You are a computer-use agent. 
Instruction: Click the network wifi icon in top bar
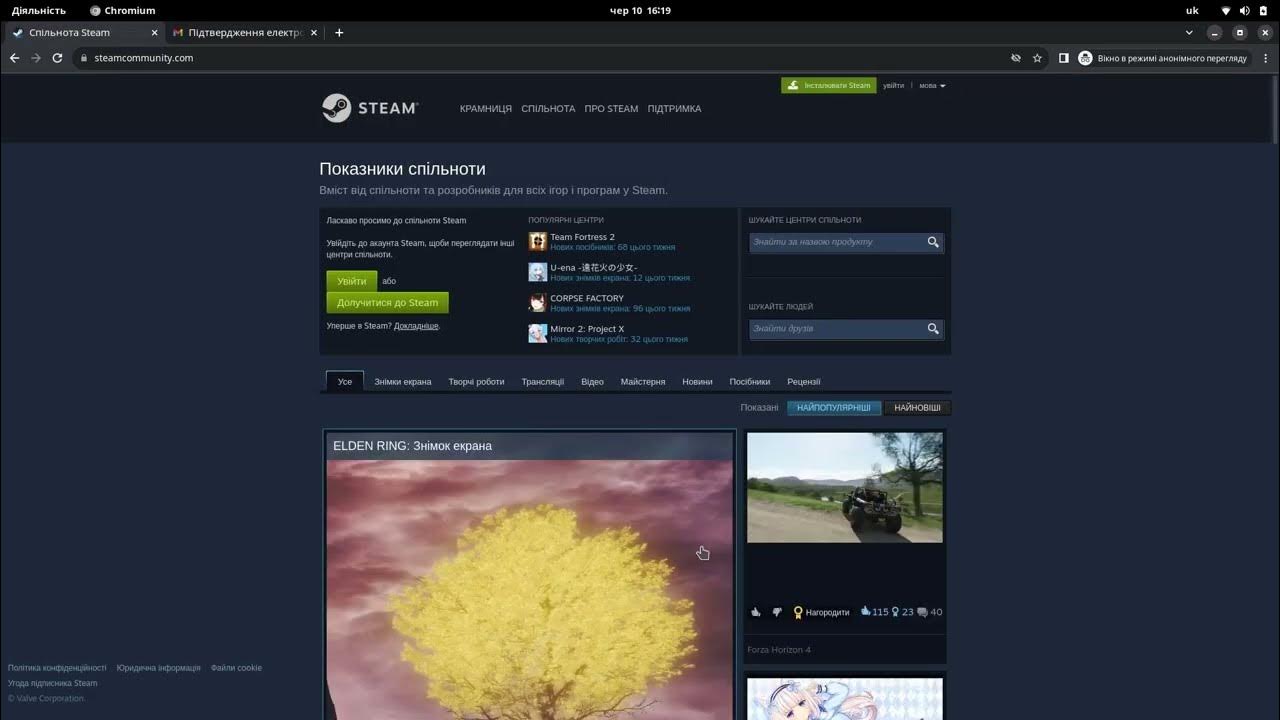click(1226, 10)
